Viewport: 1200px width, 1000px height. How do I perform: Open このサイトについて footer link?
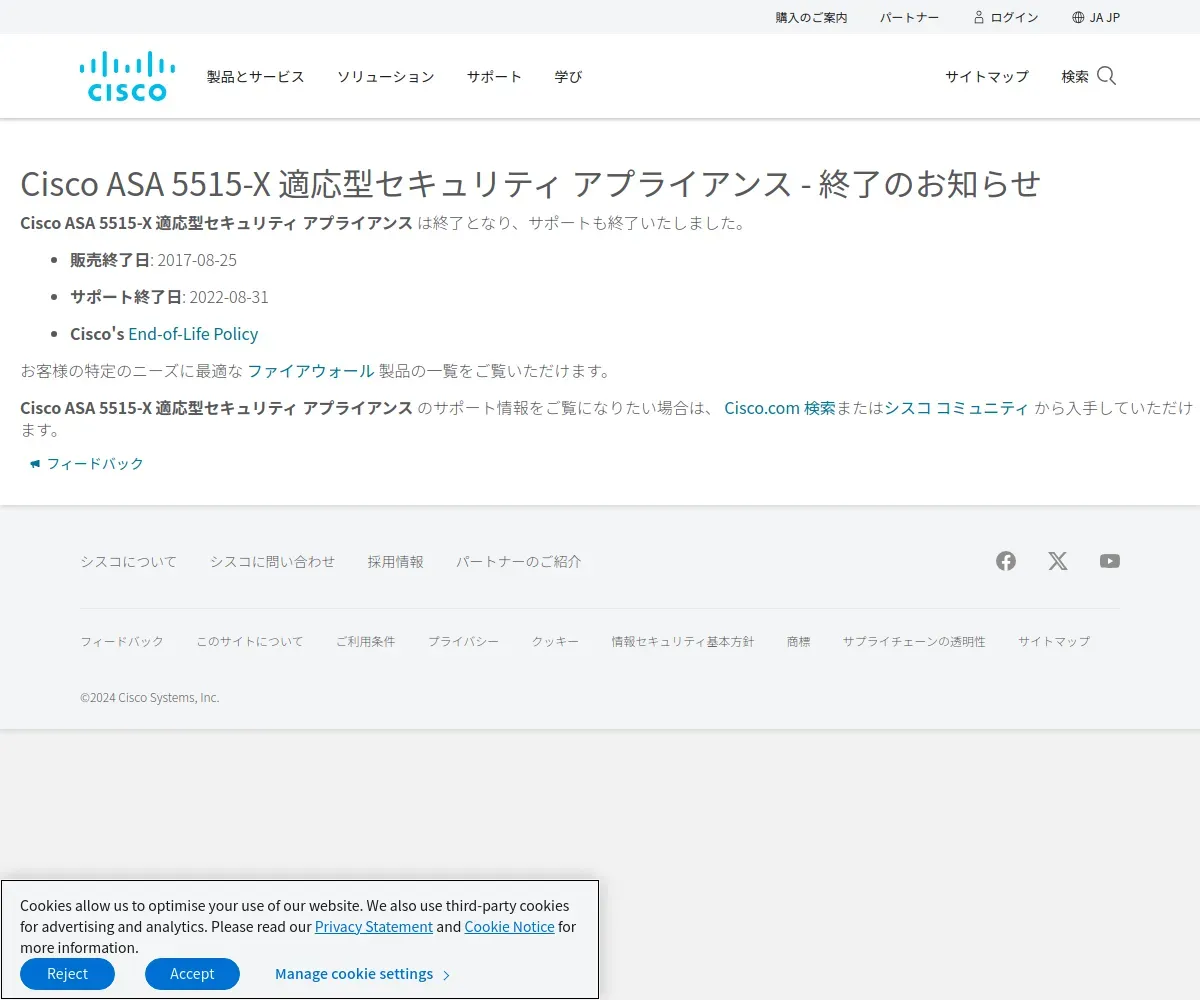pyautogui.click(x=249, y=641)
